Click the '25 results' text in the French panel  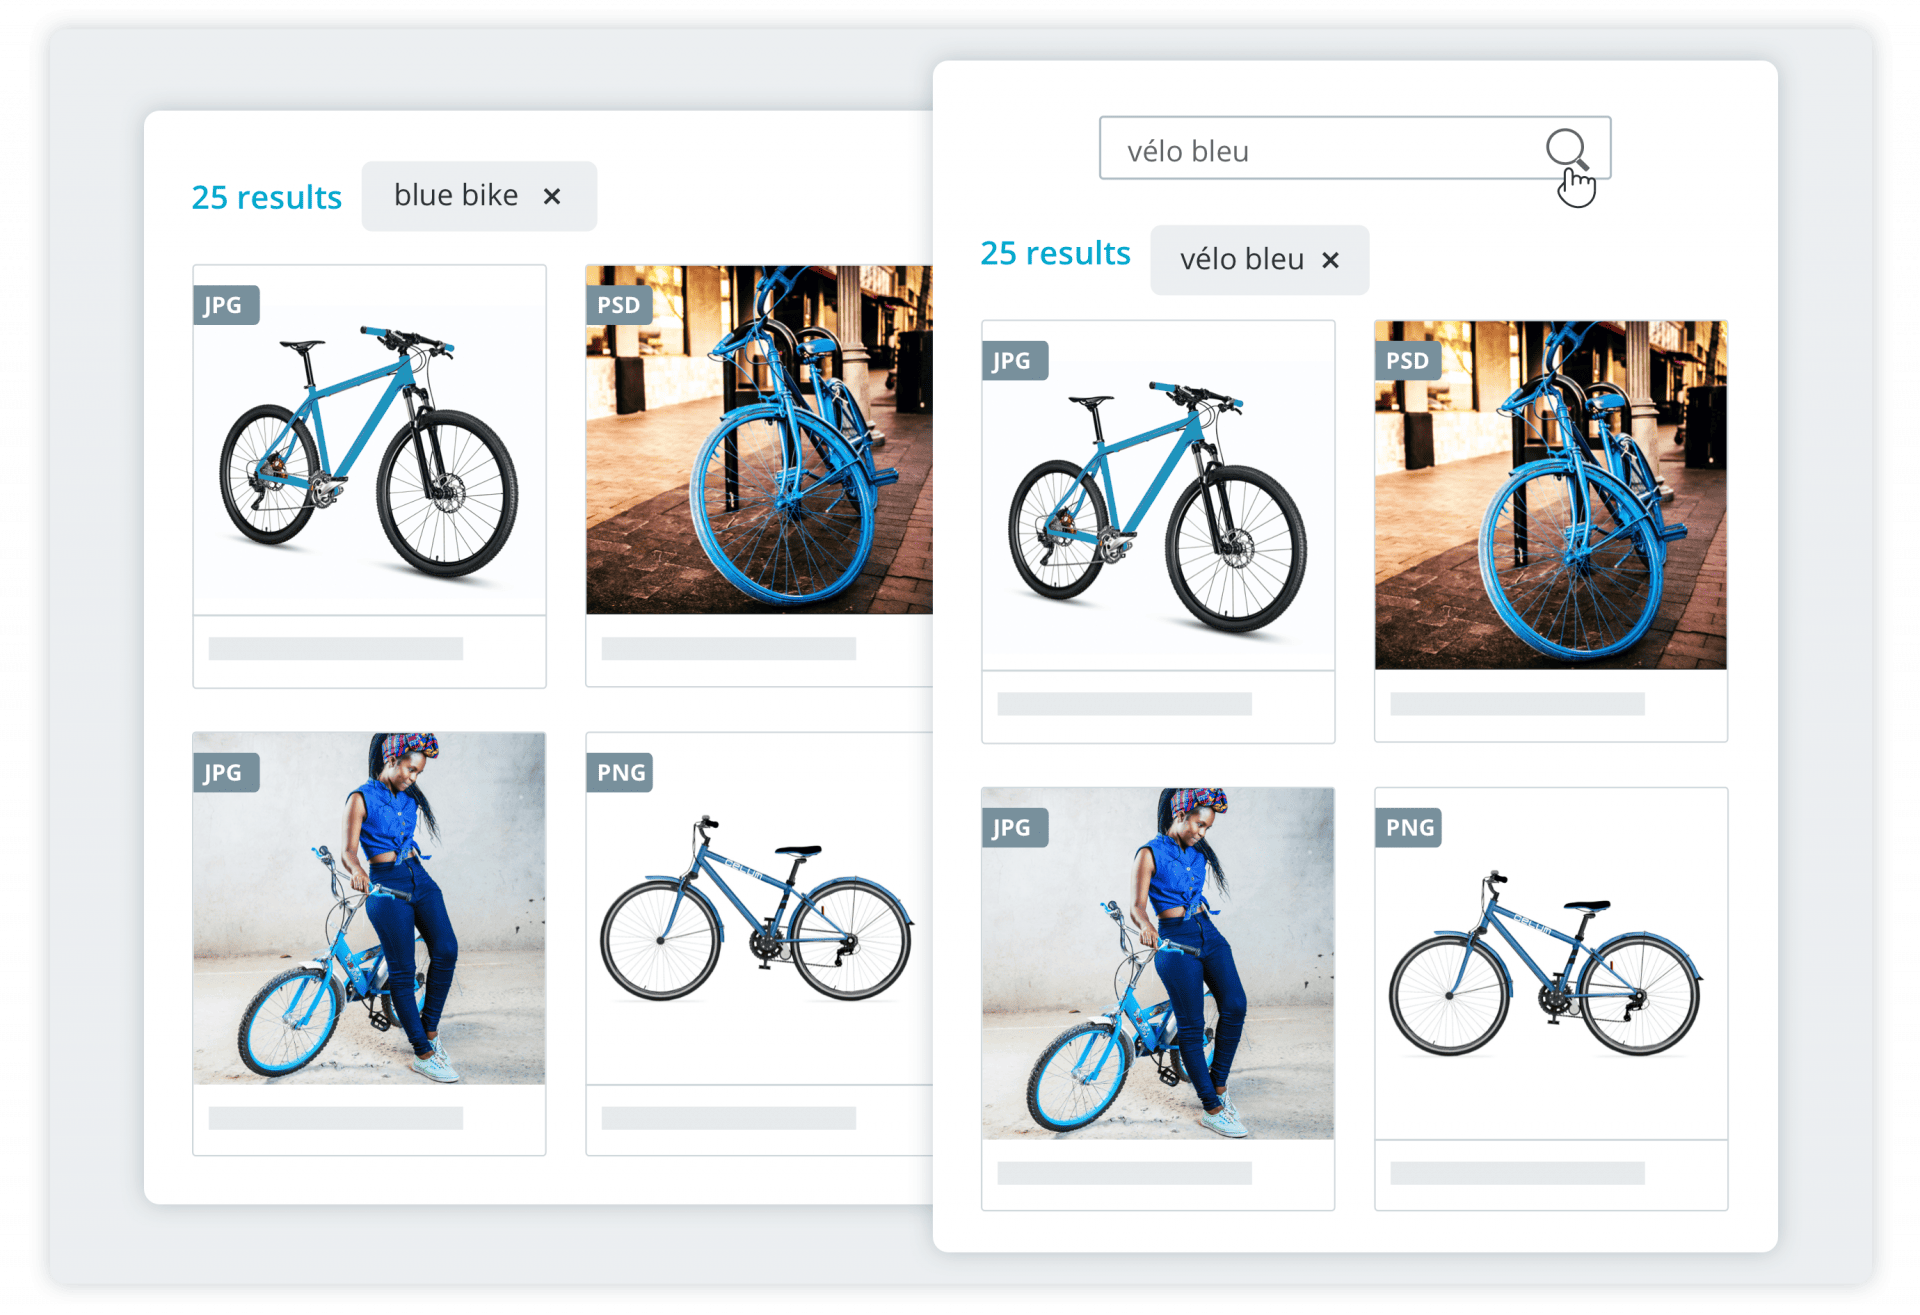pyautogui.click(x=1055, y=253)
